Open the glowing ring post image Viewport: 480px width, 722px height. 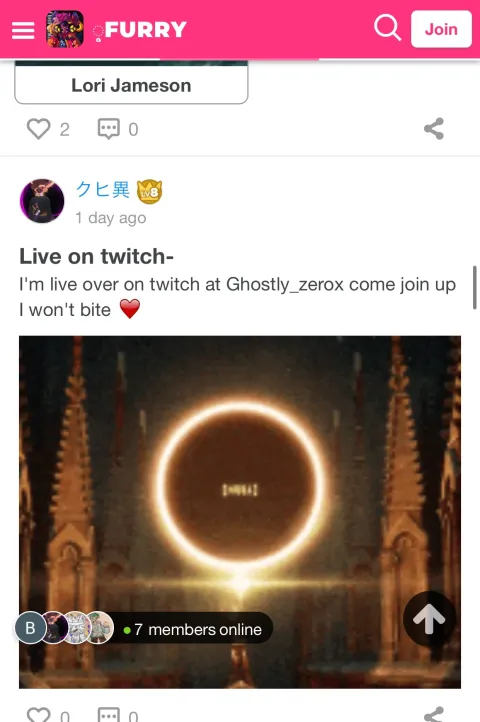[x=240, y=512]
